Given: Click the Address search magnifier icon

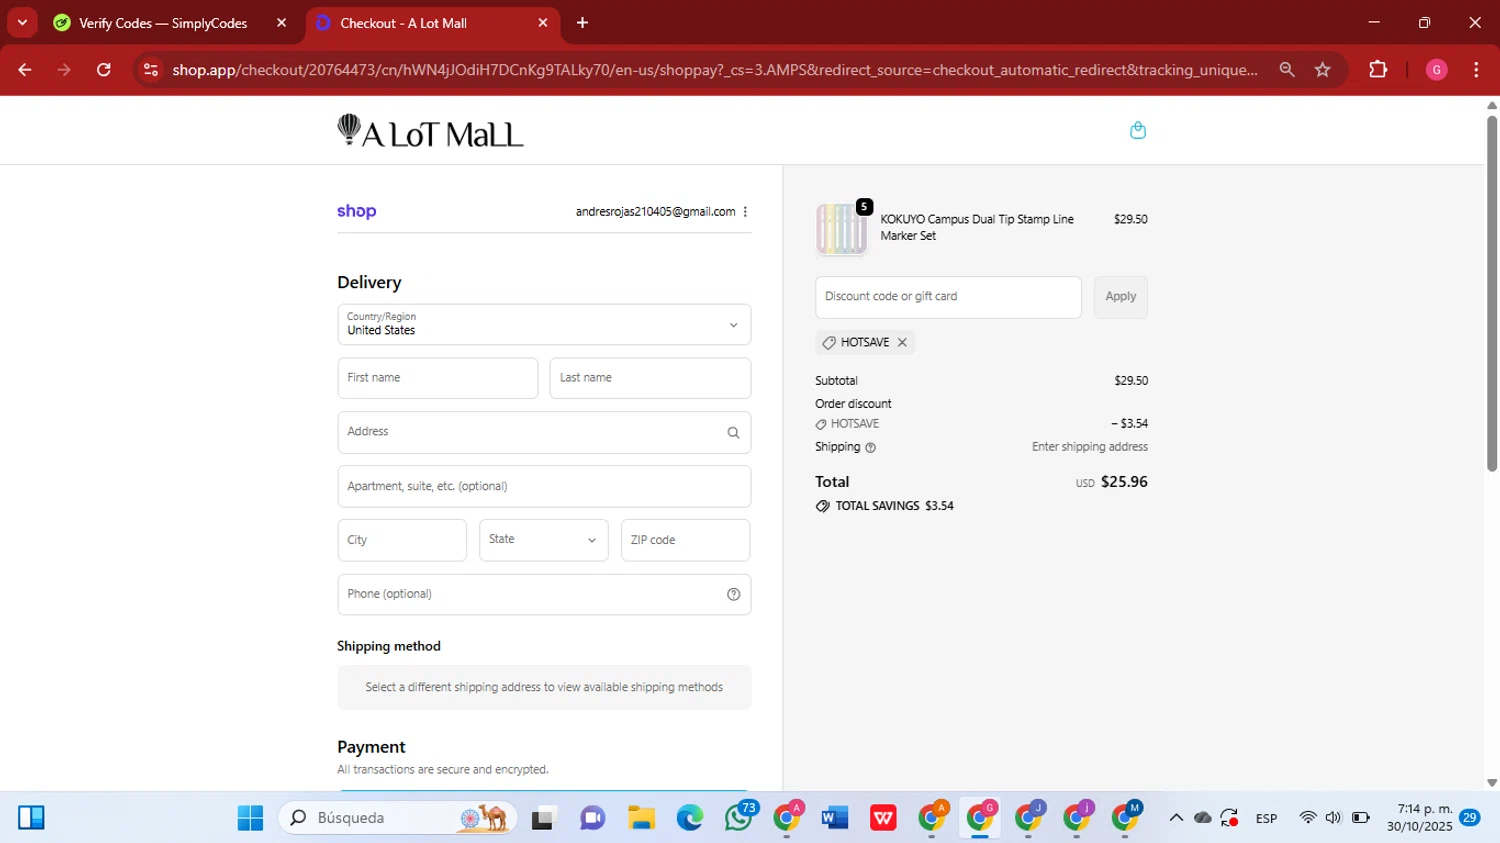Looking at the screenshot, I should click(733, 433).
